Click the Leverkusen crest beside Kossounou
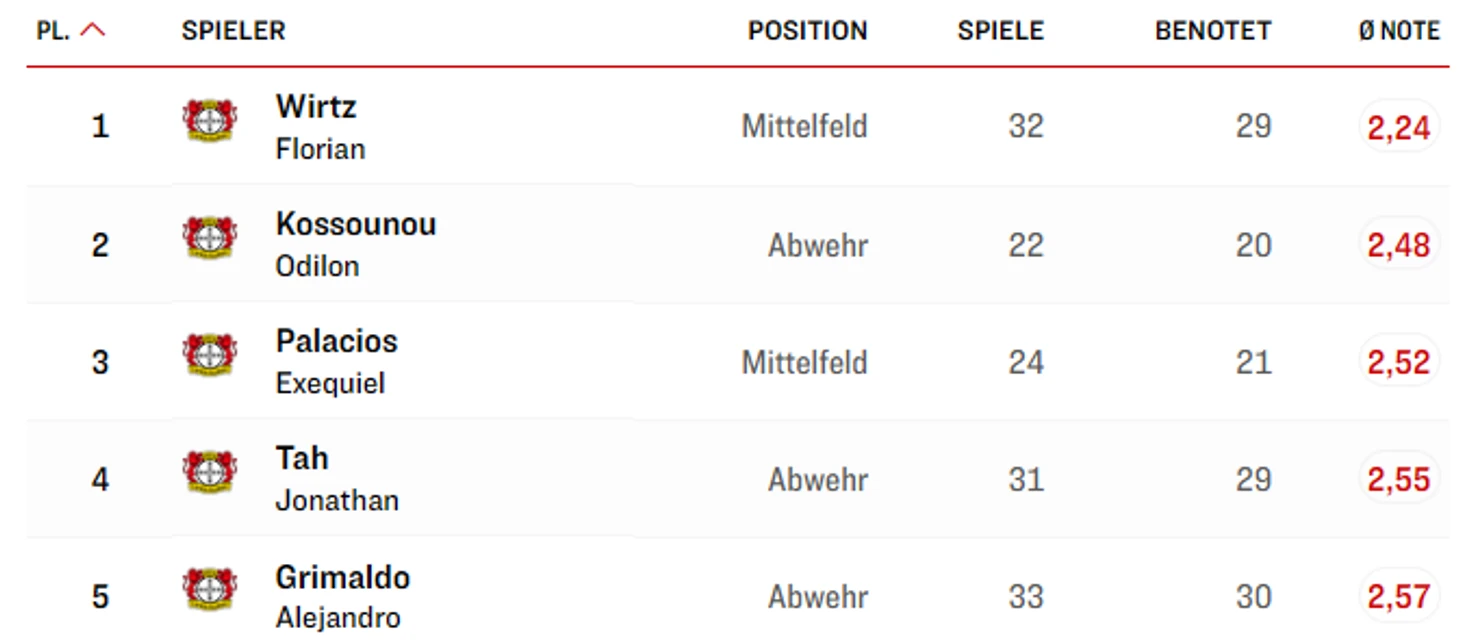 coord(210,238)
